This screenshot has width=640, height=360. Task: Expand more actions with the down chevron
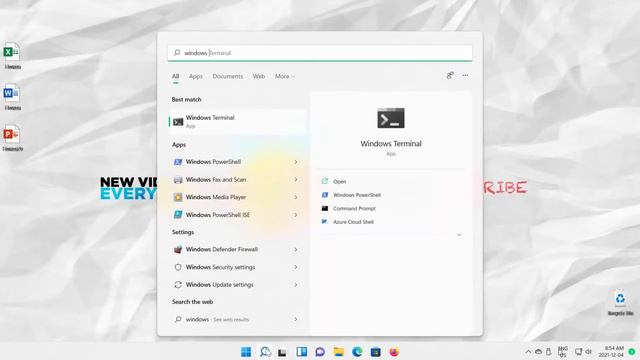click(x=459, y=235)
